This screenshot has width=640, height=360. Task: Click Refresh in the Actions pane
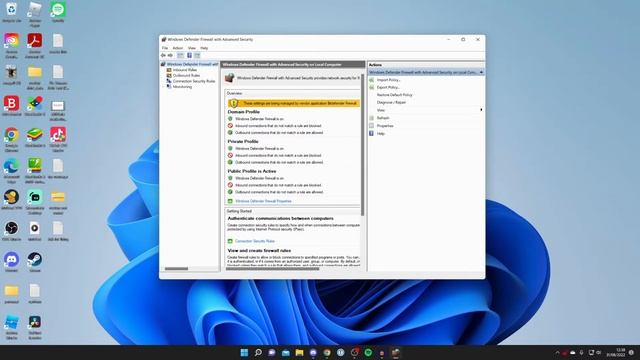coord(382,118)
